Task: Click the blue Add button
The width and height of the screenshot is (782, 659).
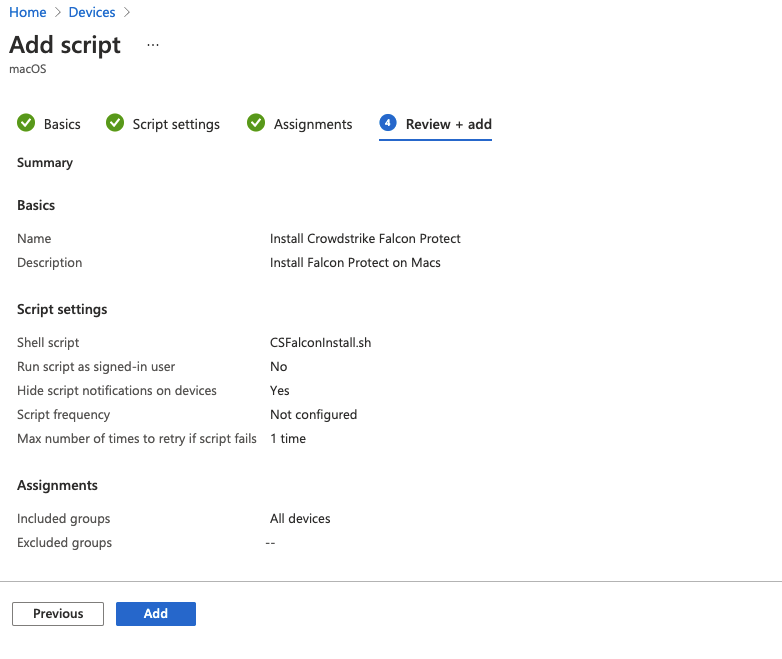Action: pos(156,614)
